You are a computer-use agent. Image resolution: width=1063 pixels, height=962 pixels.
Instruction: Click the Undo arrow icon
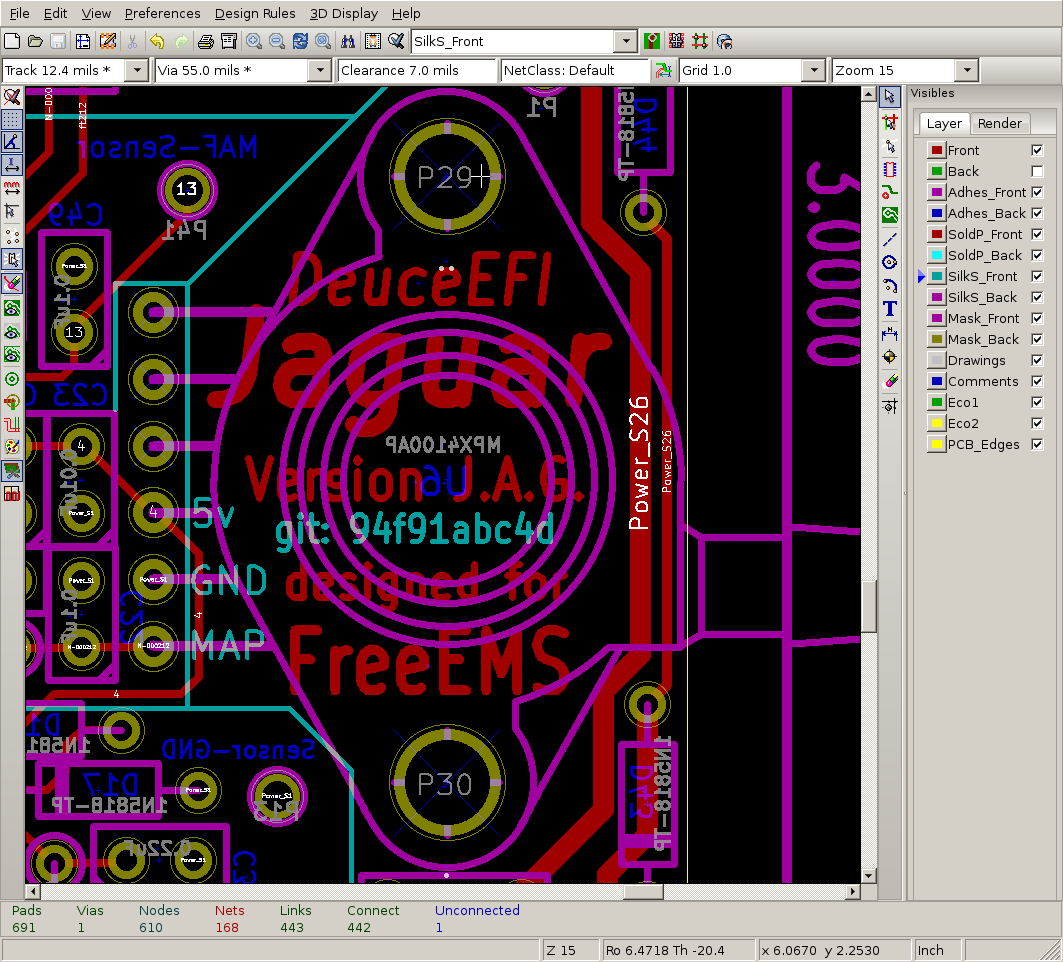point(157,41)
